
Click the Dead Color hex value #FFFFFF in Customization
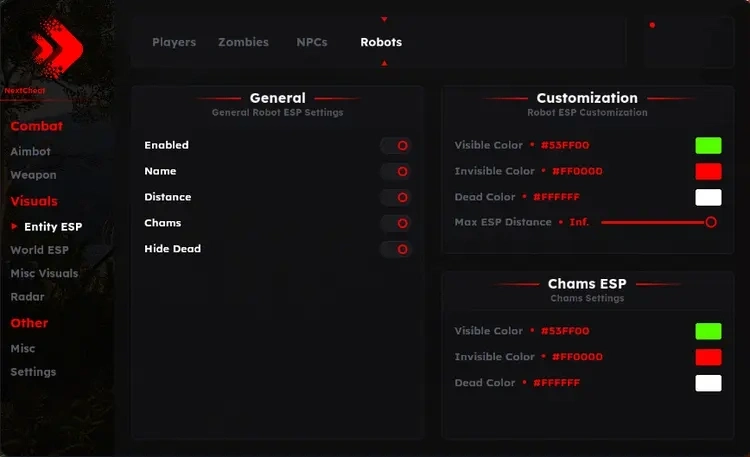pyautogui.click(x=556, y=197)
